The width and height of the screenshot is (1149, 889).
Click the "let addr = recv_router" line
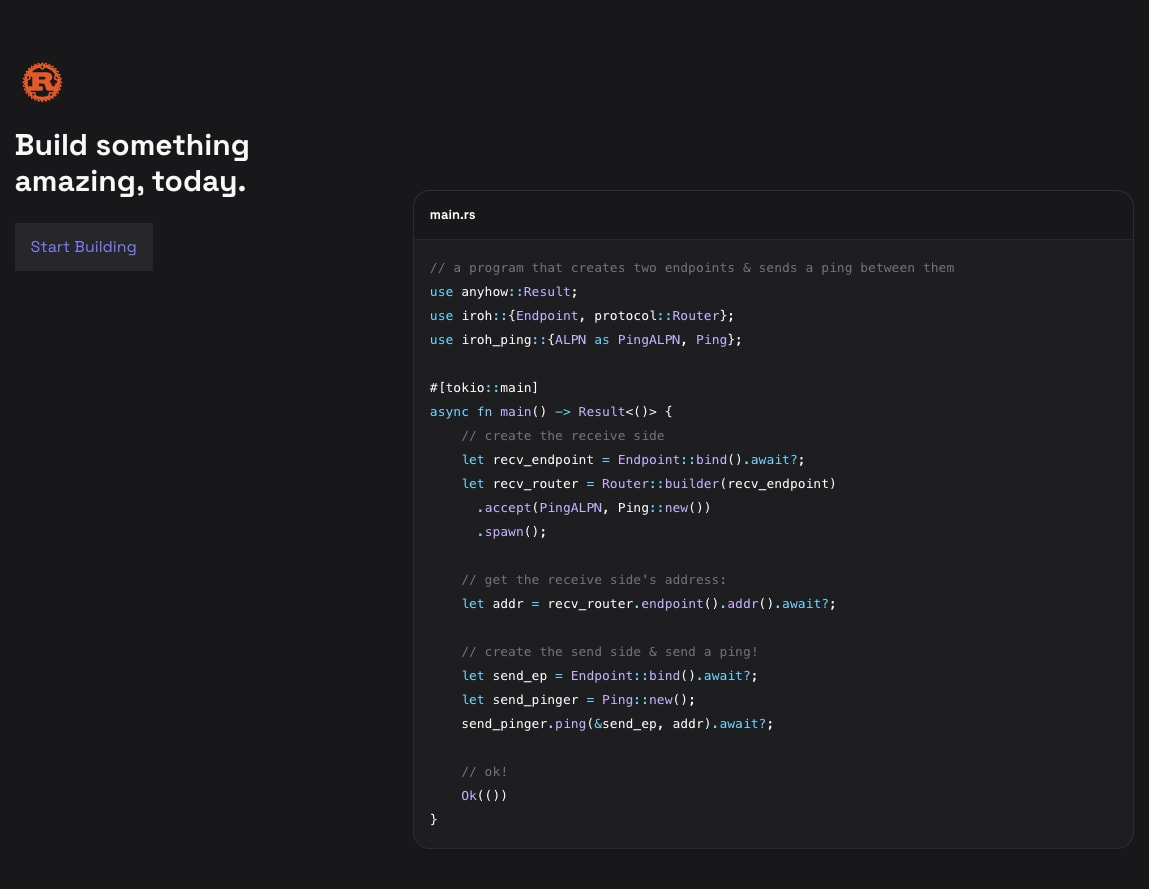pyautogui.click(x=649, y=604)
